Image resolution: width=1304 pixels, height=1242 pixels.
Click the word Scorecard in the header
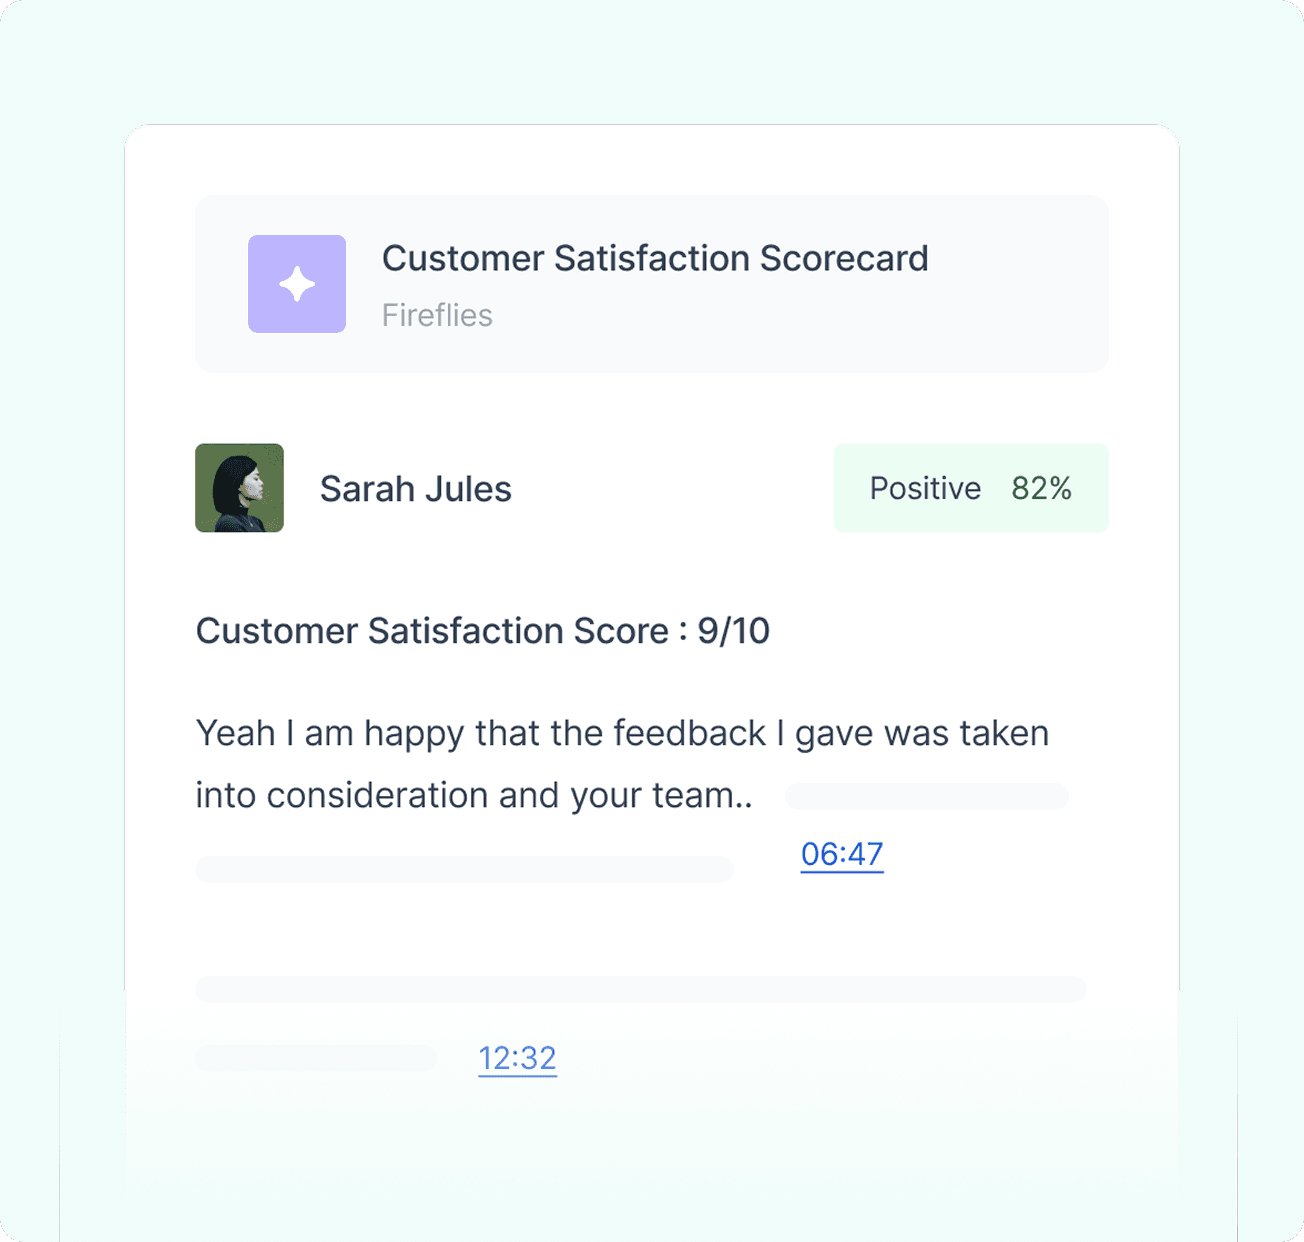pyautogui.click(x=844, y=258)
